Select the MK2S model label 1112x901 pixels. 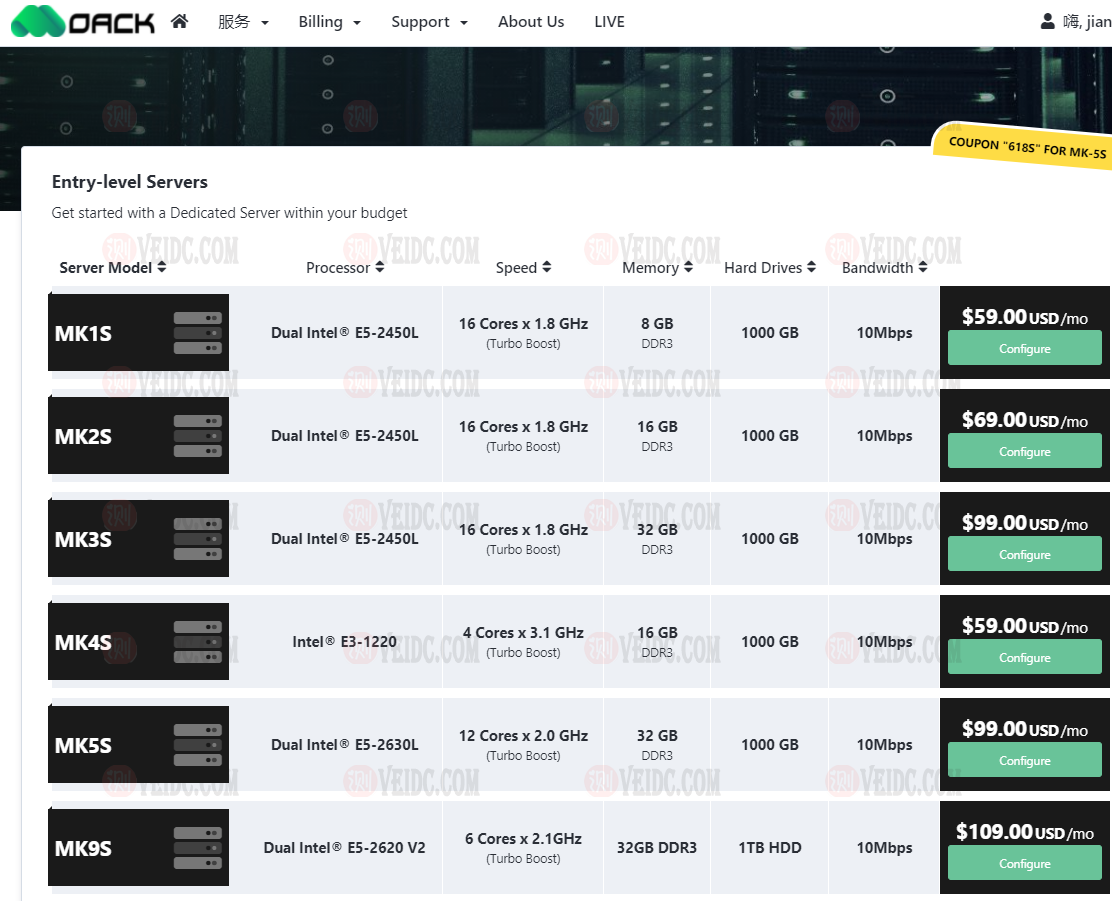click(x=83, y=436)
